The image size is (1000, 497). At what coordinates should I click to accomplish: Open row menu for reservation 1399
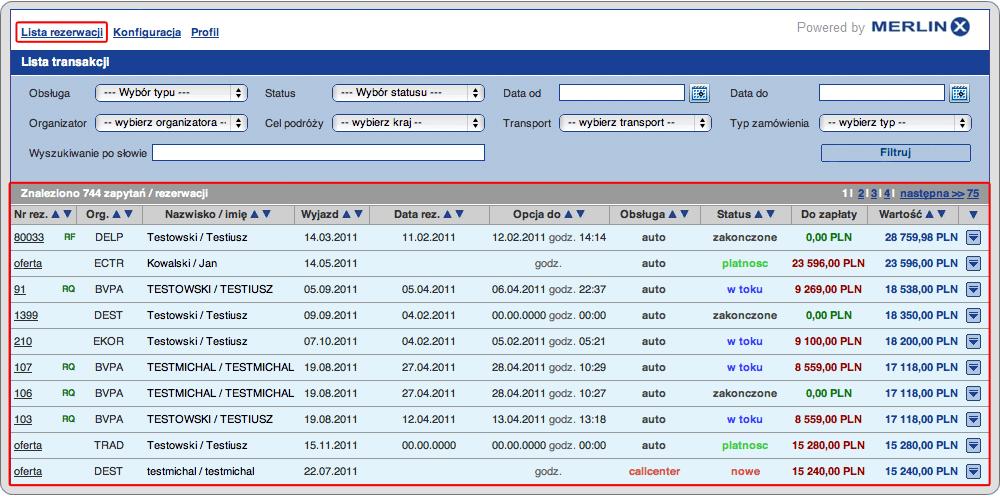tap(973, 316)
